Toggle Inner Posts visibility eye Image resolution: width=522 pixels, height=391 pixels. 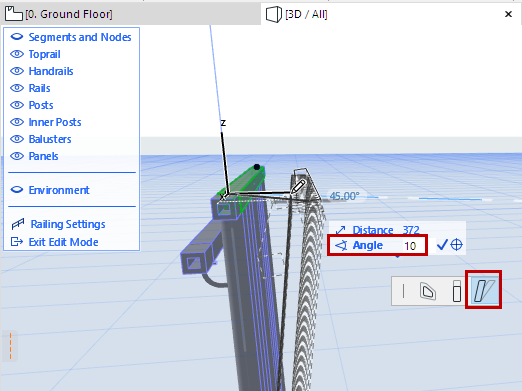tap(17, 122)
